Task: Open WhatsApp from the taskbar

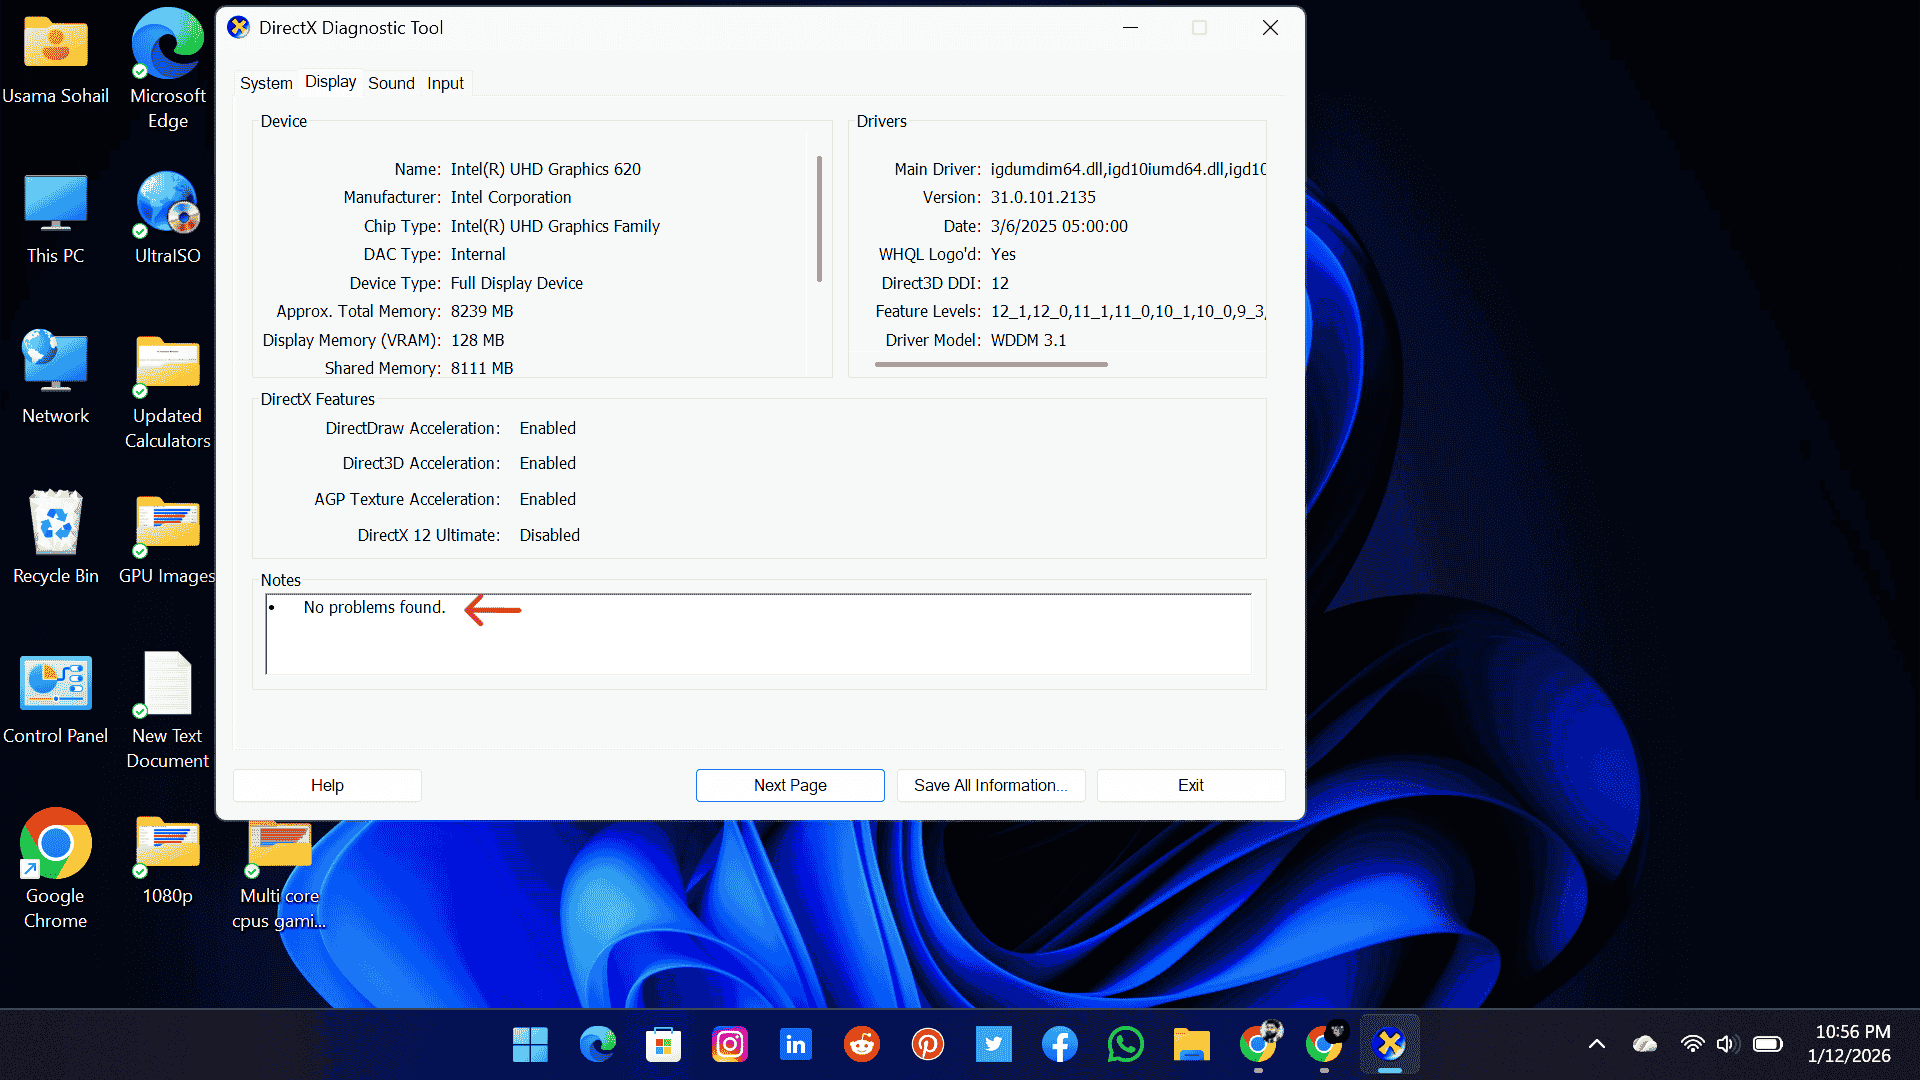Action: (x=1125, y=1044)
